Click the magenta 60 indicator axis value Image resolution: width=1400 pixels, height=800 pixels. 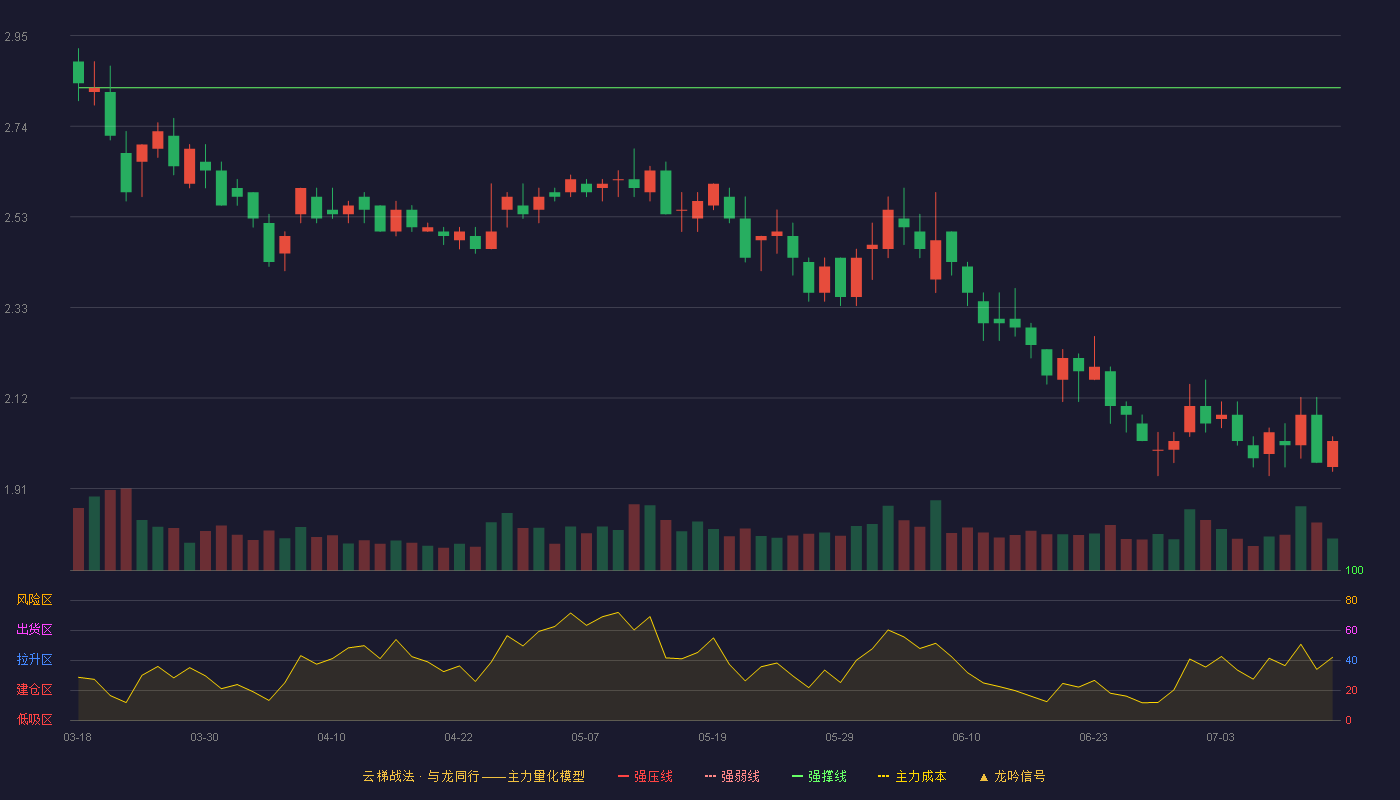[x=1351, y=630]
